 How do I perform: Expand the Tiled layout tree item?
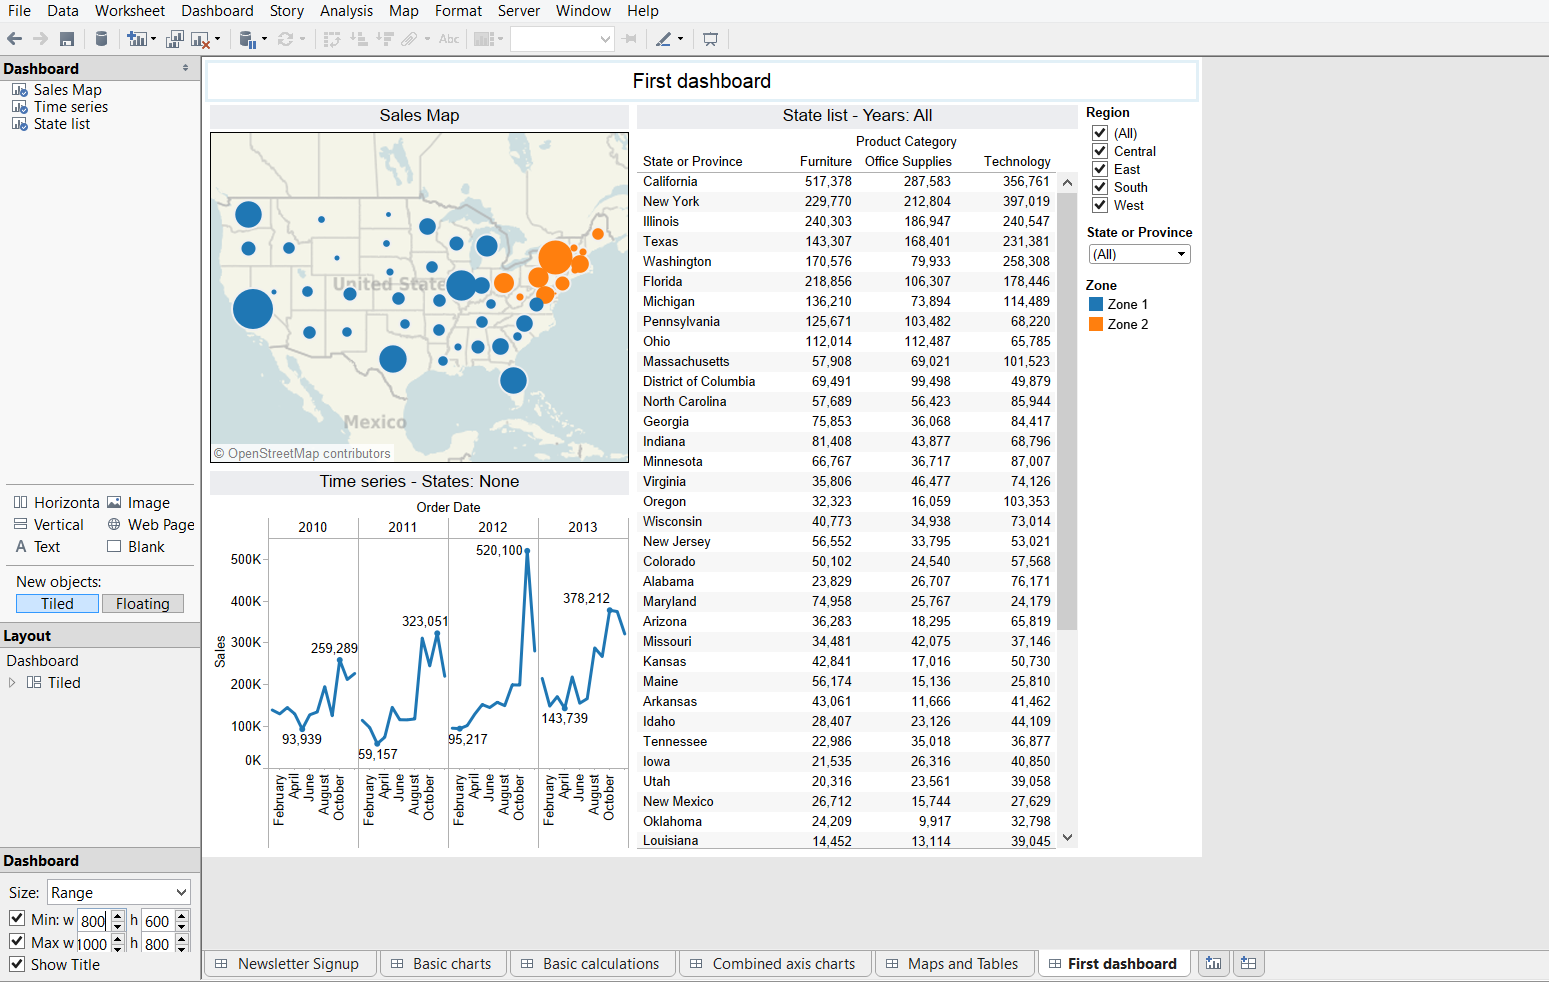pyautogui.click(x=12, y=683)
